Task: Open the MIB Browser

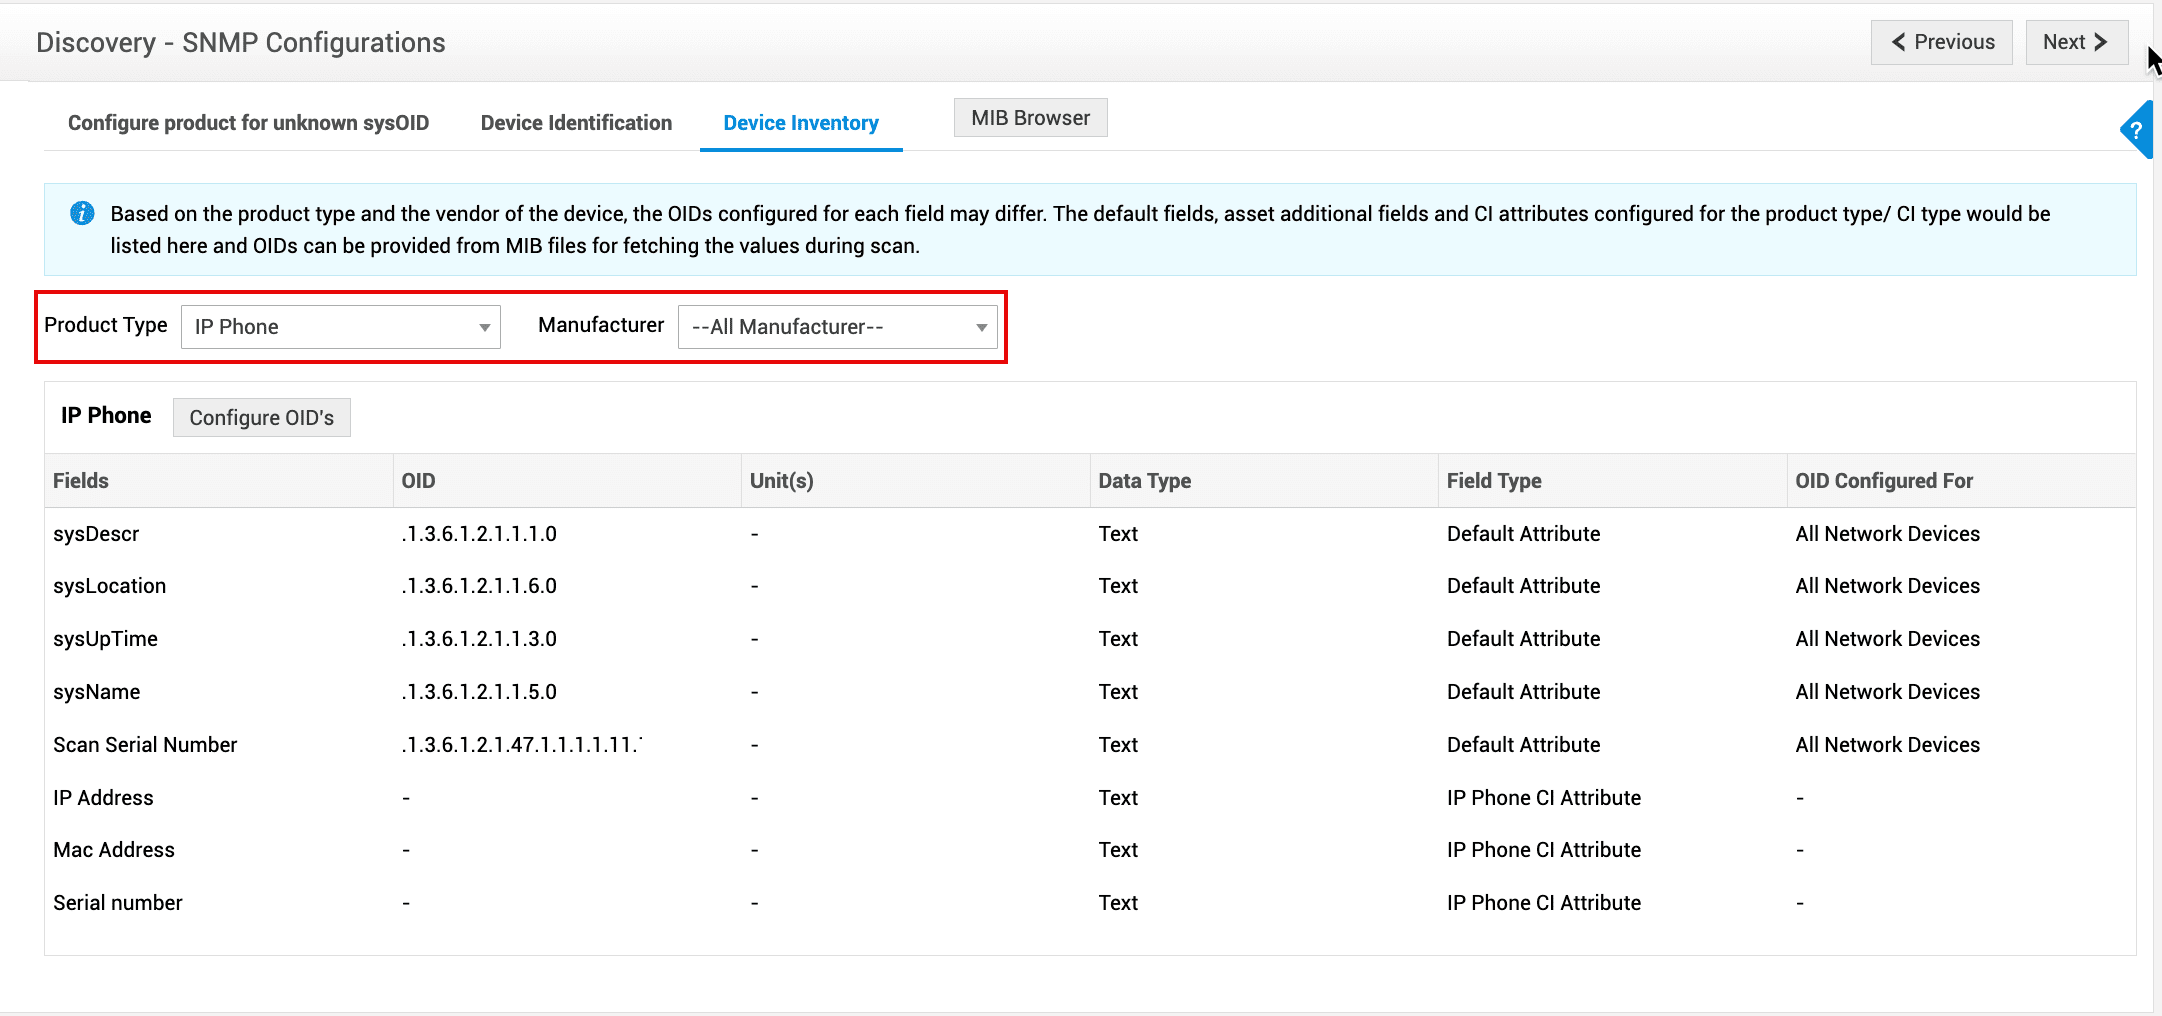Action: 1030,118
